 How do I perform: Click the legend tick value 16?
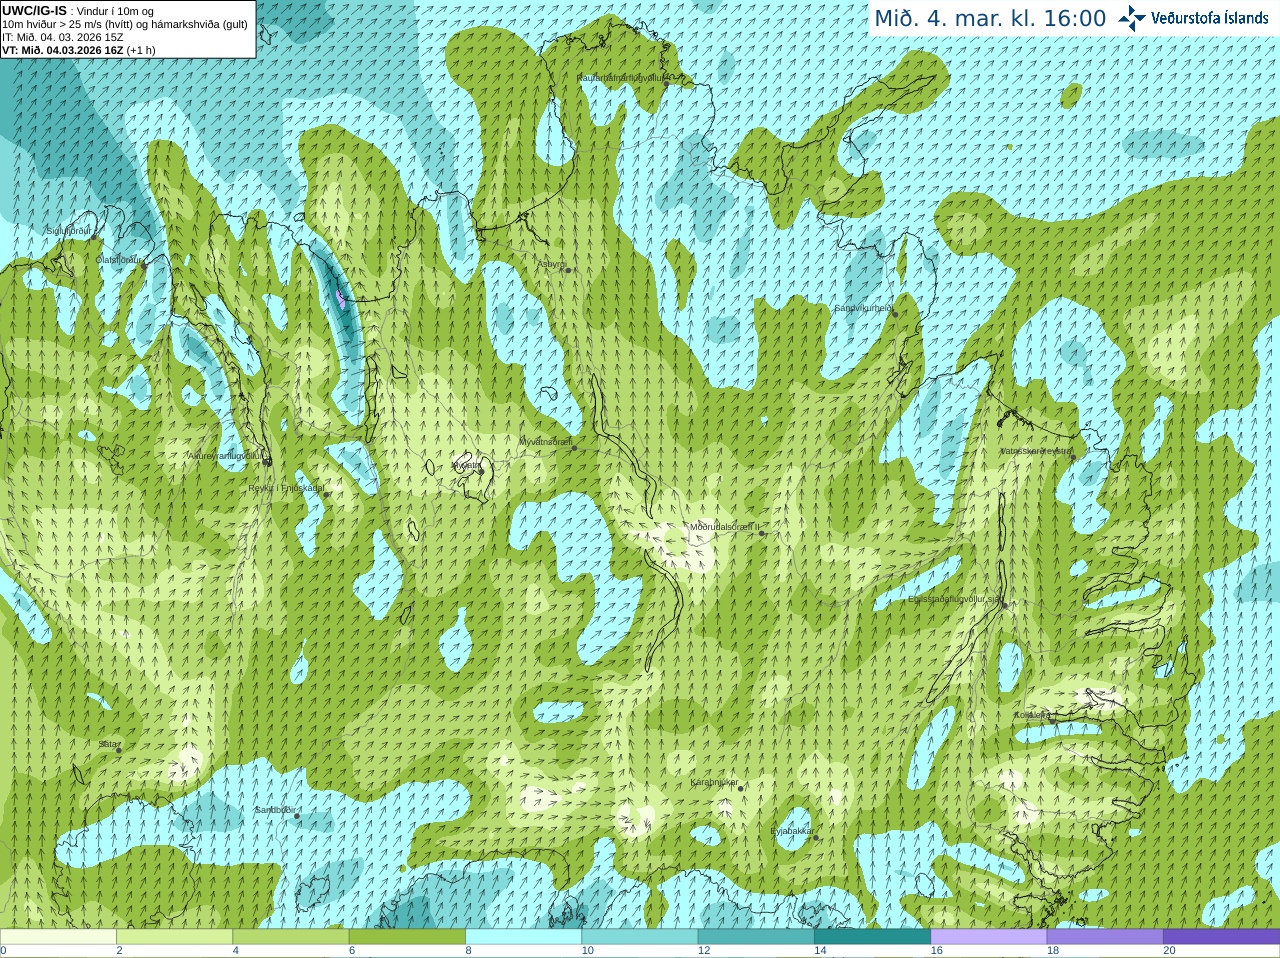[936, 951]
